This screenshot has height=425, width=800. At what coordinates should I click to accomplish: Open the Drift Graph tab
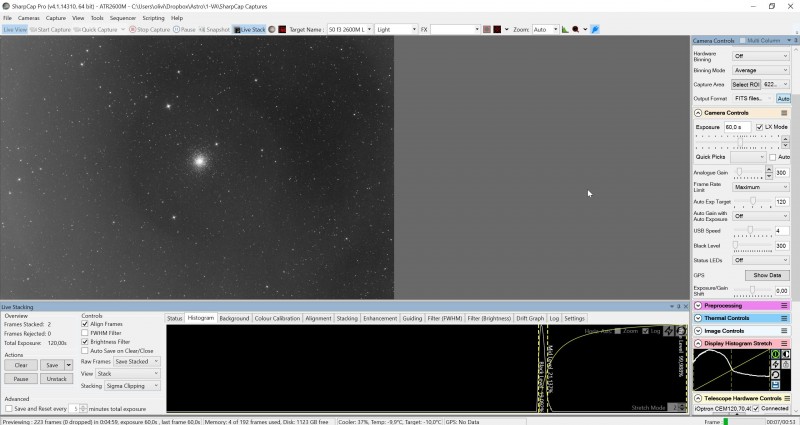pos(530,318)
